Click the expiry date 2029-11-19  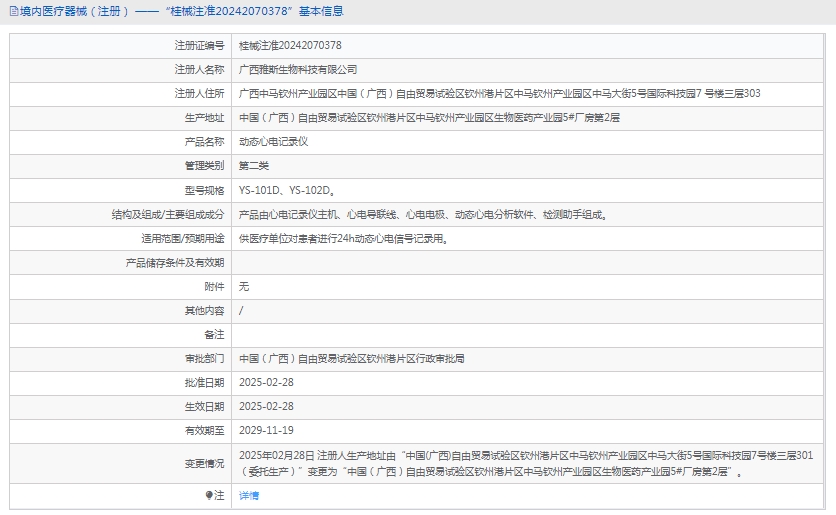[x=266, y=430]
